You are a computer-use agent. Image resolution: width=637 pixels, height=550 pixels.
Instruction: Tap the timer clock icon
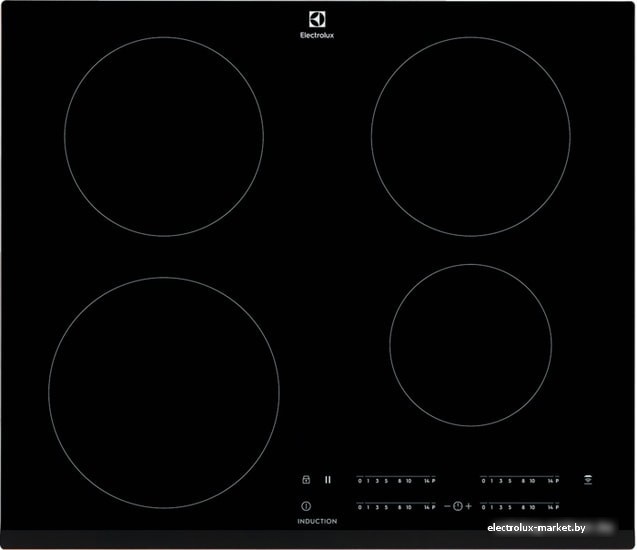[x=458, y=506]
